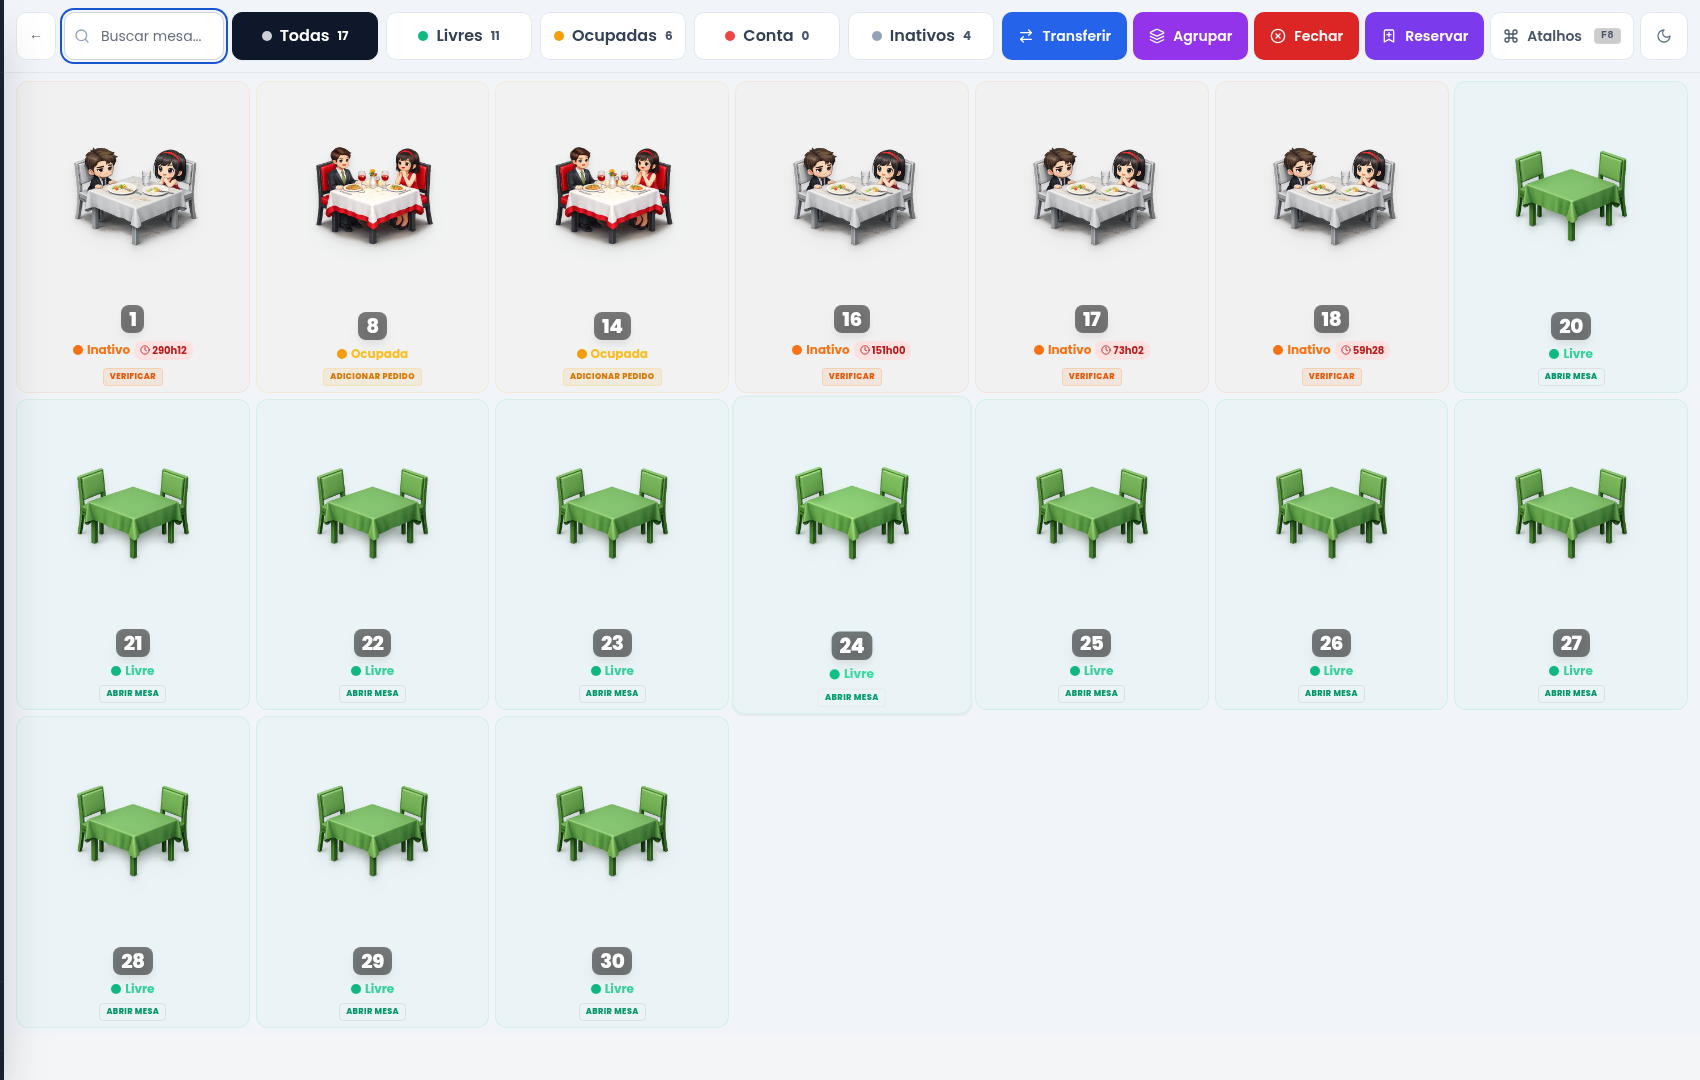Click the green table 21 icon

[x=133, y=513]
